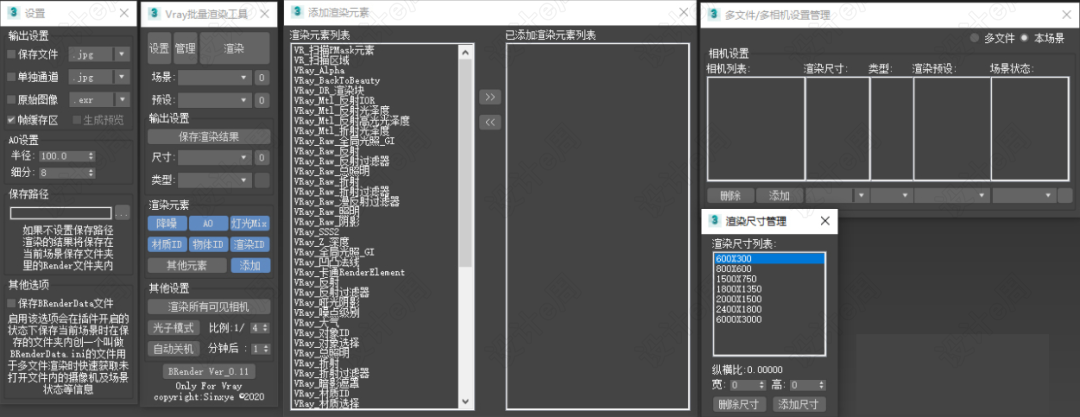The width and height of the screenshot is (1080, 417).
Task: Open the .exr format dropdown for 原始图像
Action: [96, 99]
